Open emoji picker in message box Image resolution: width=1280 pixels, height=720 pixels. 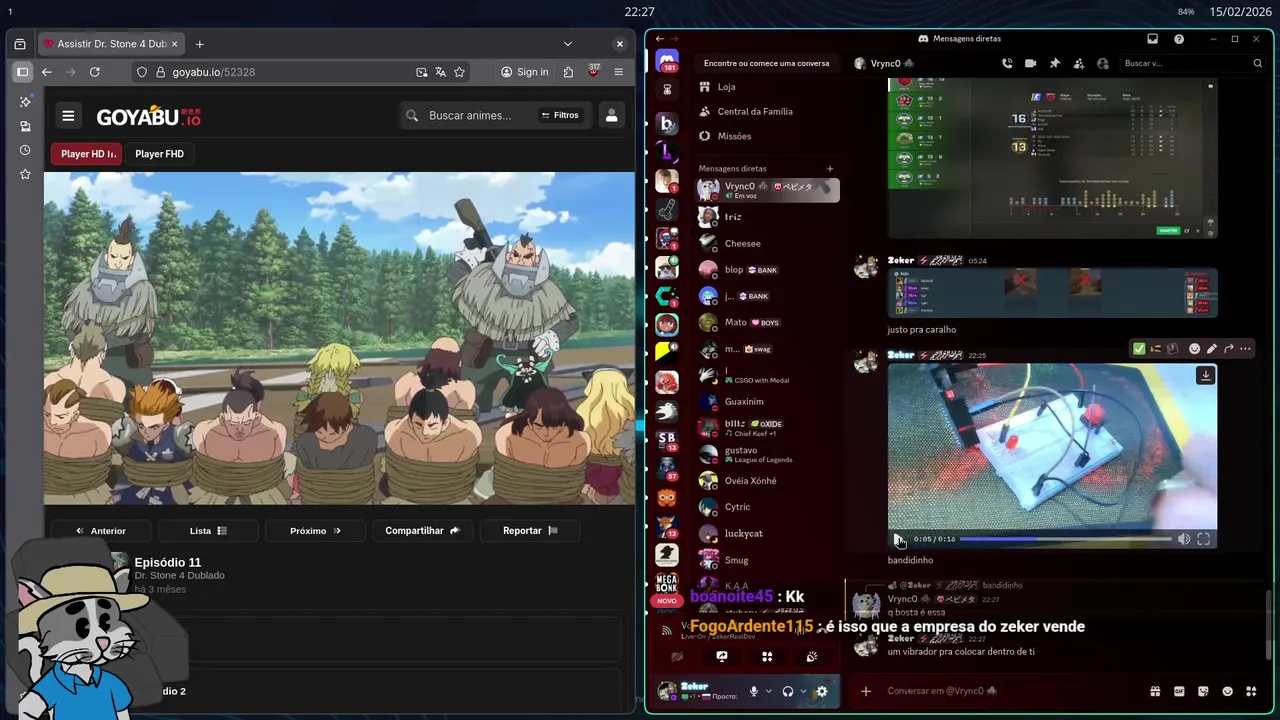tap(1227, 691)
